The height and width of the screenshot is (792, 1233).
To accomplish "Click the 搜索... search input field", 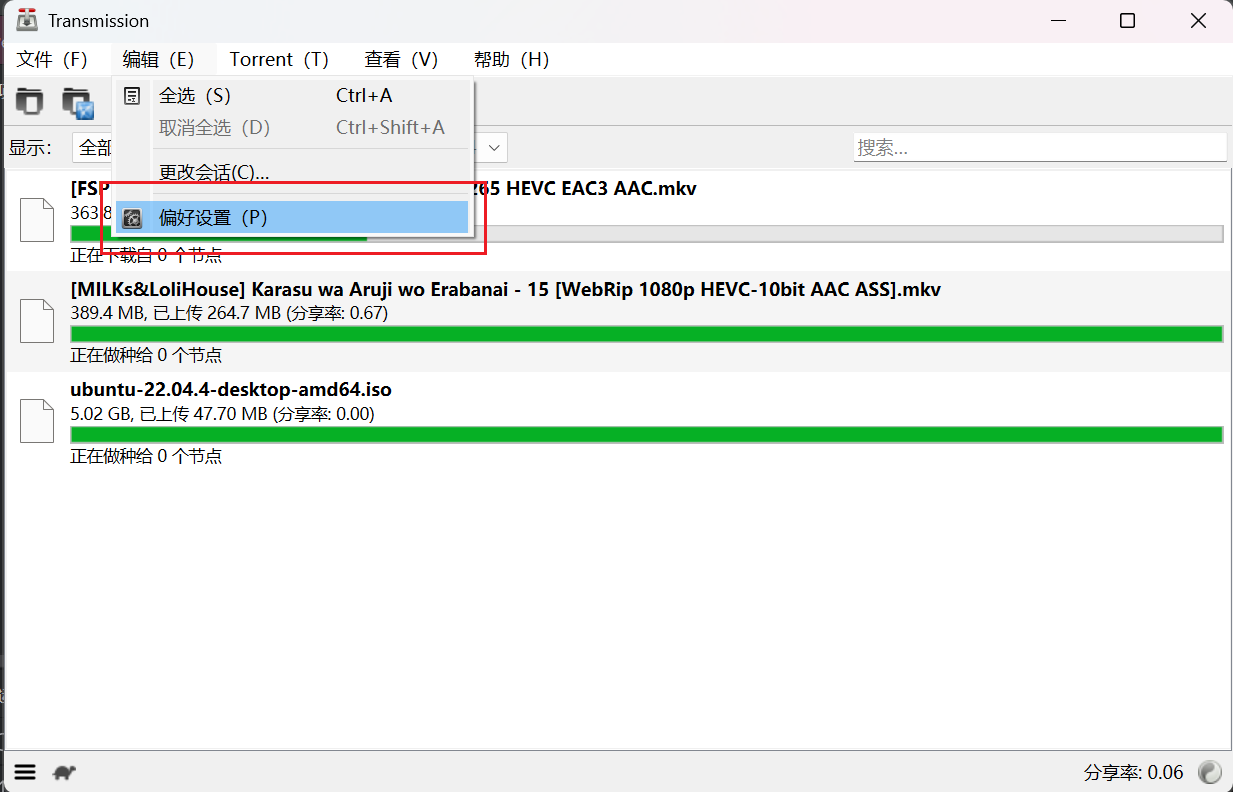I will point(1039,148).
